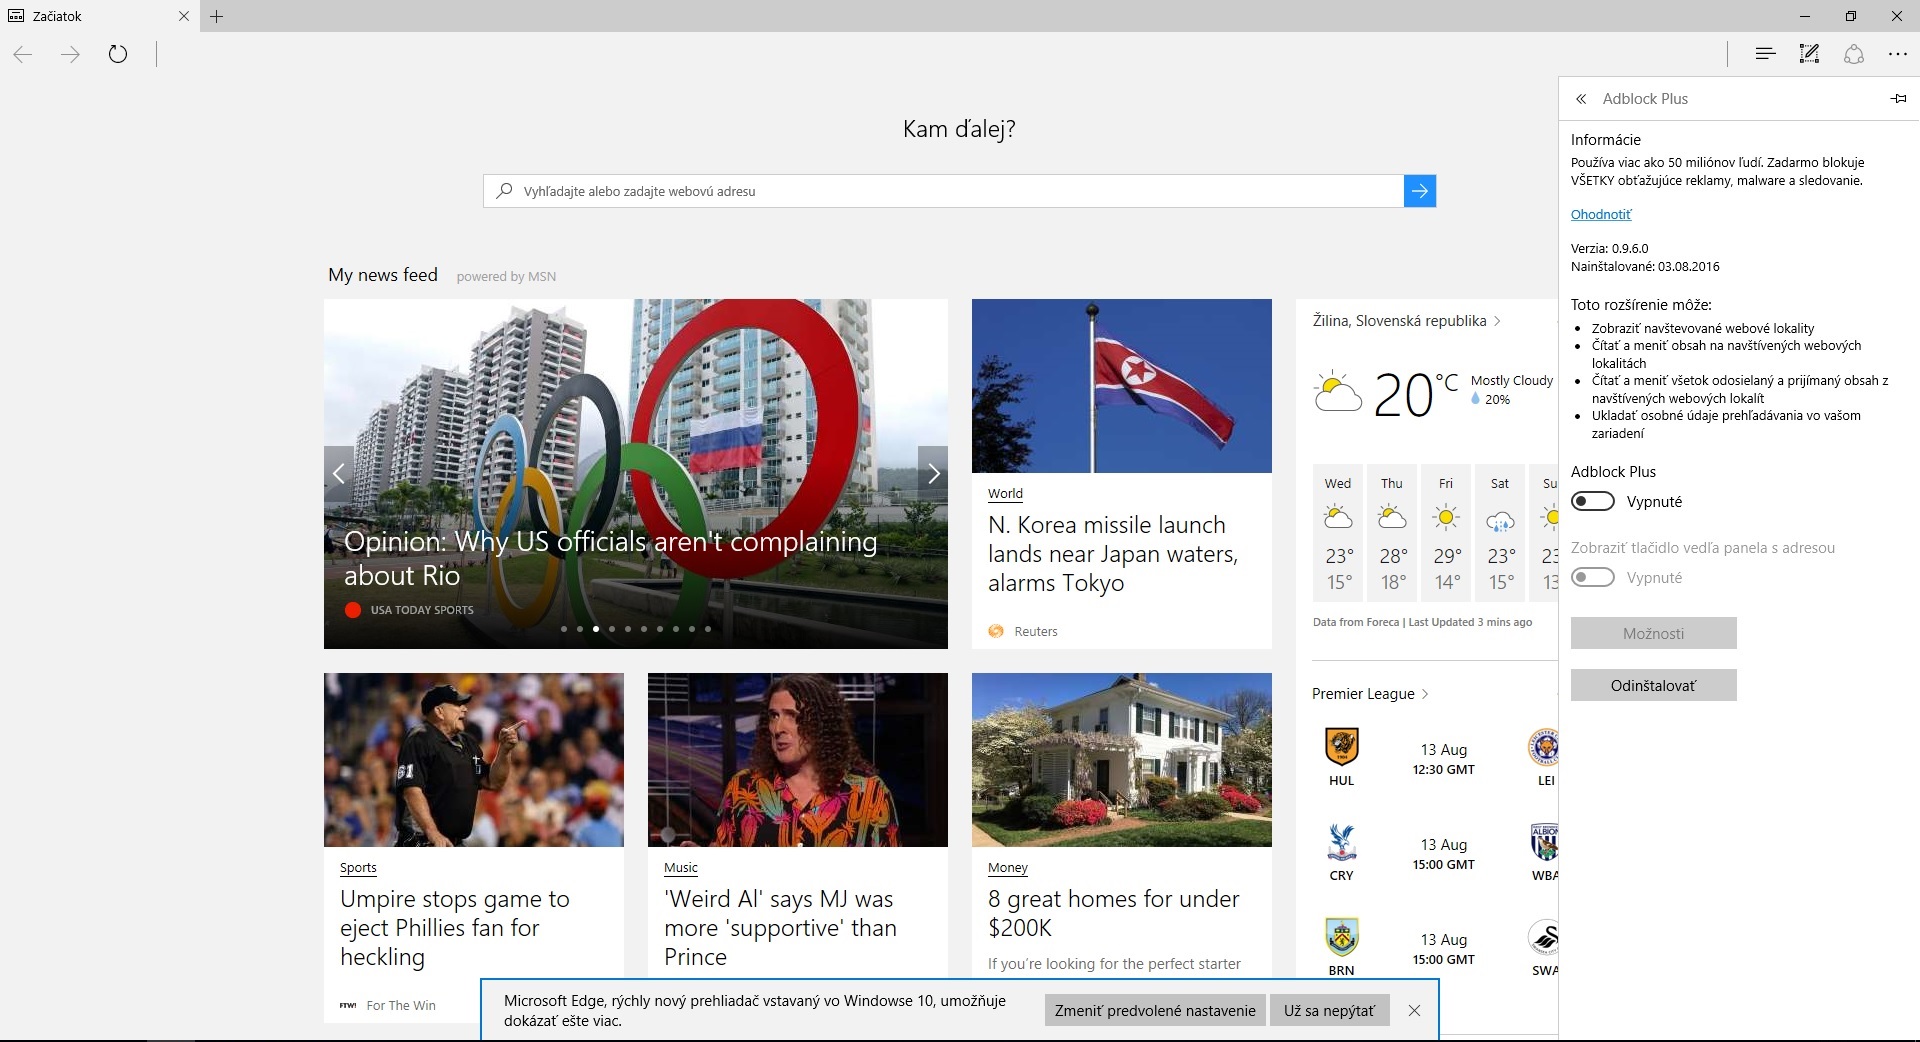Click the Hull City HUL team crest
Screen dimensions: 1920x1042
[1341, 747]
